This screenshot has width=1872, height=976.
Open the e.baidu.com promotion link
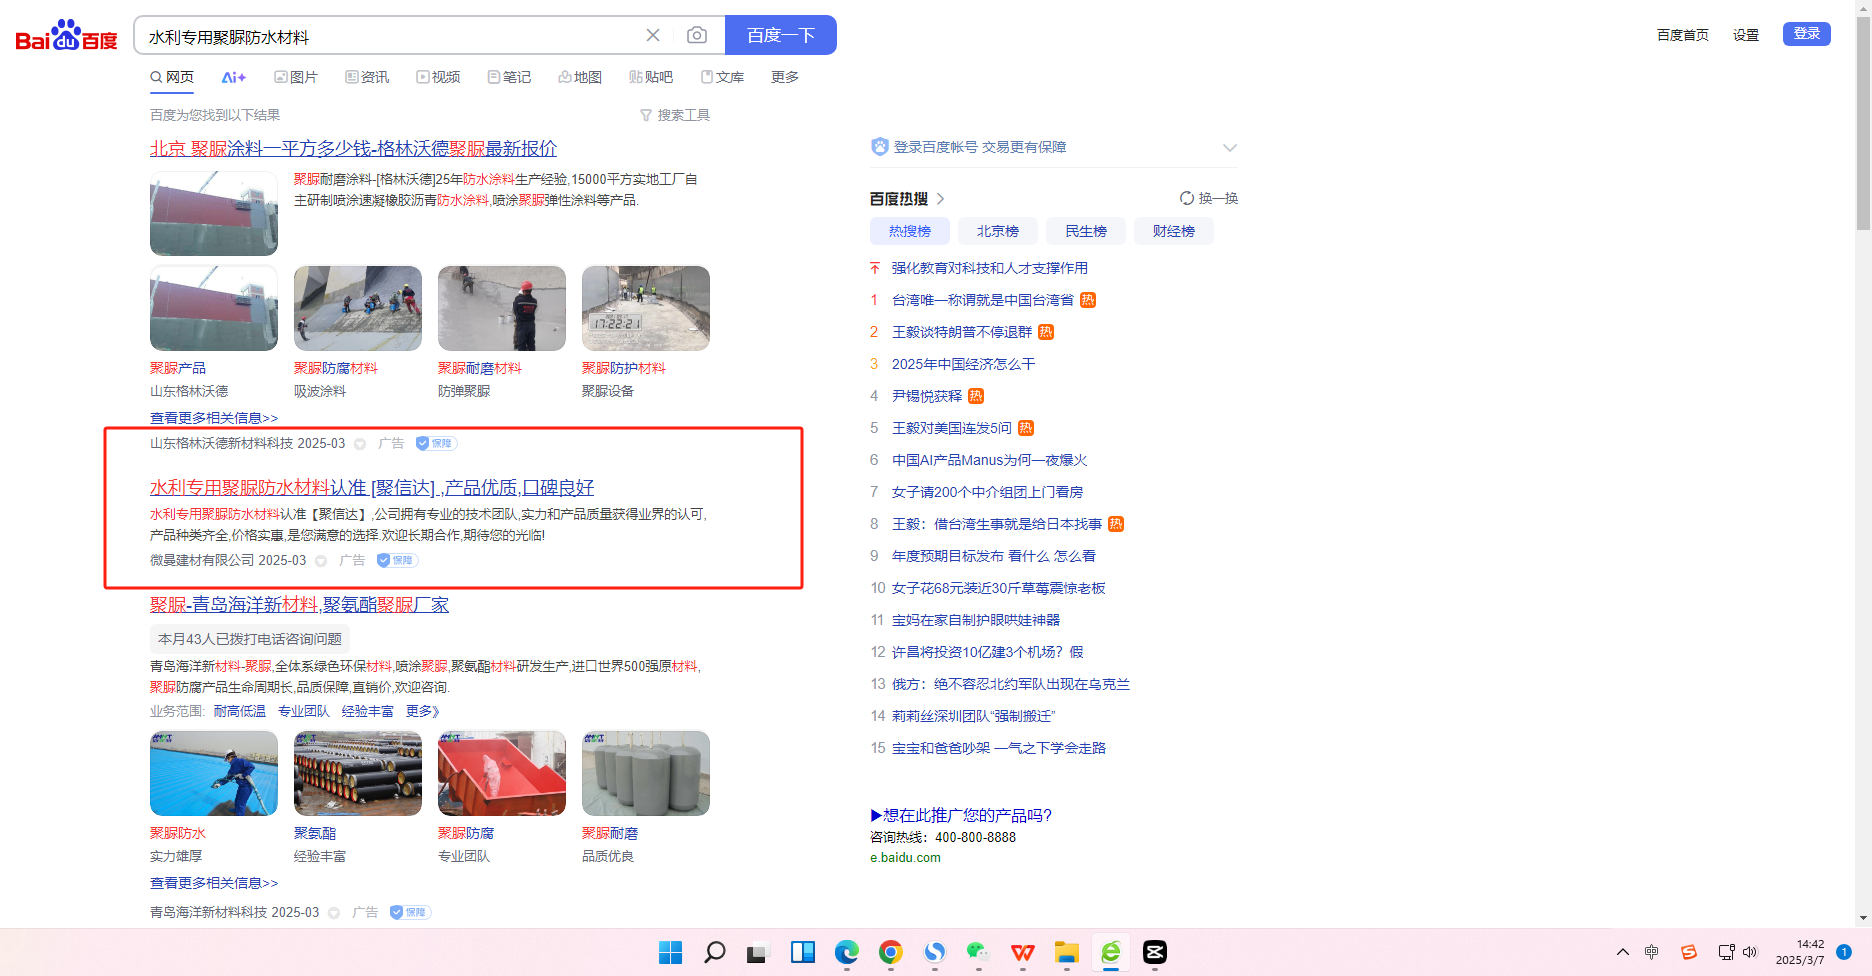(905, 857)
